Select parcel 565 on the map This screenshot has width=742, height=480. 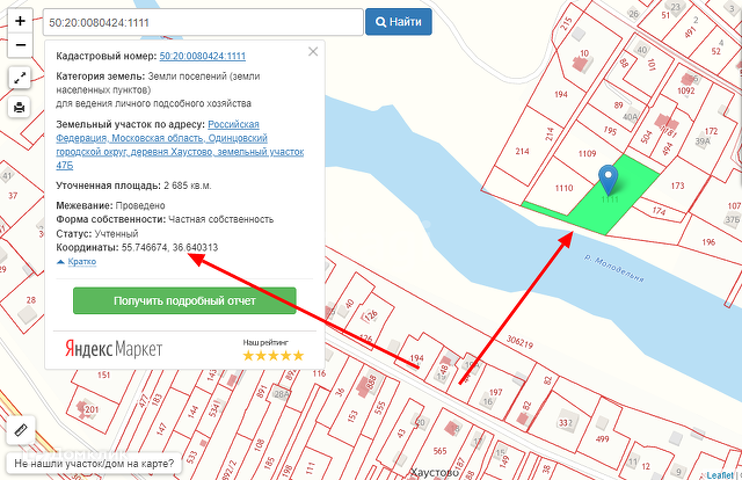coord(440,451)
